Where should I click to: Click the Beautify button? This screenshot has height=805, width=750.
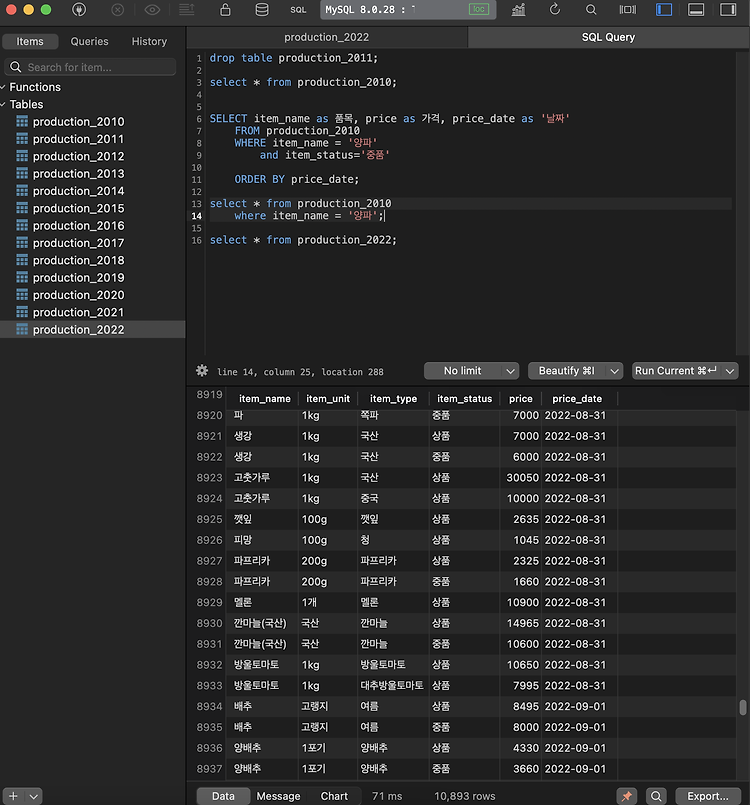pyautogui.click(x=566, y=371)
